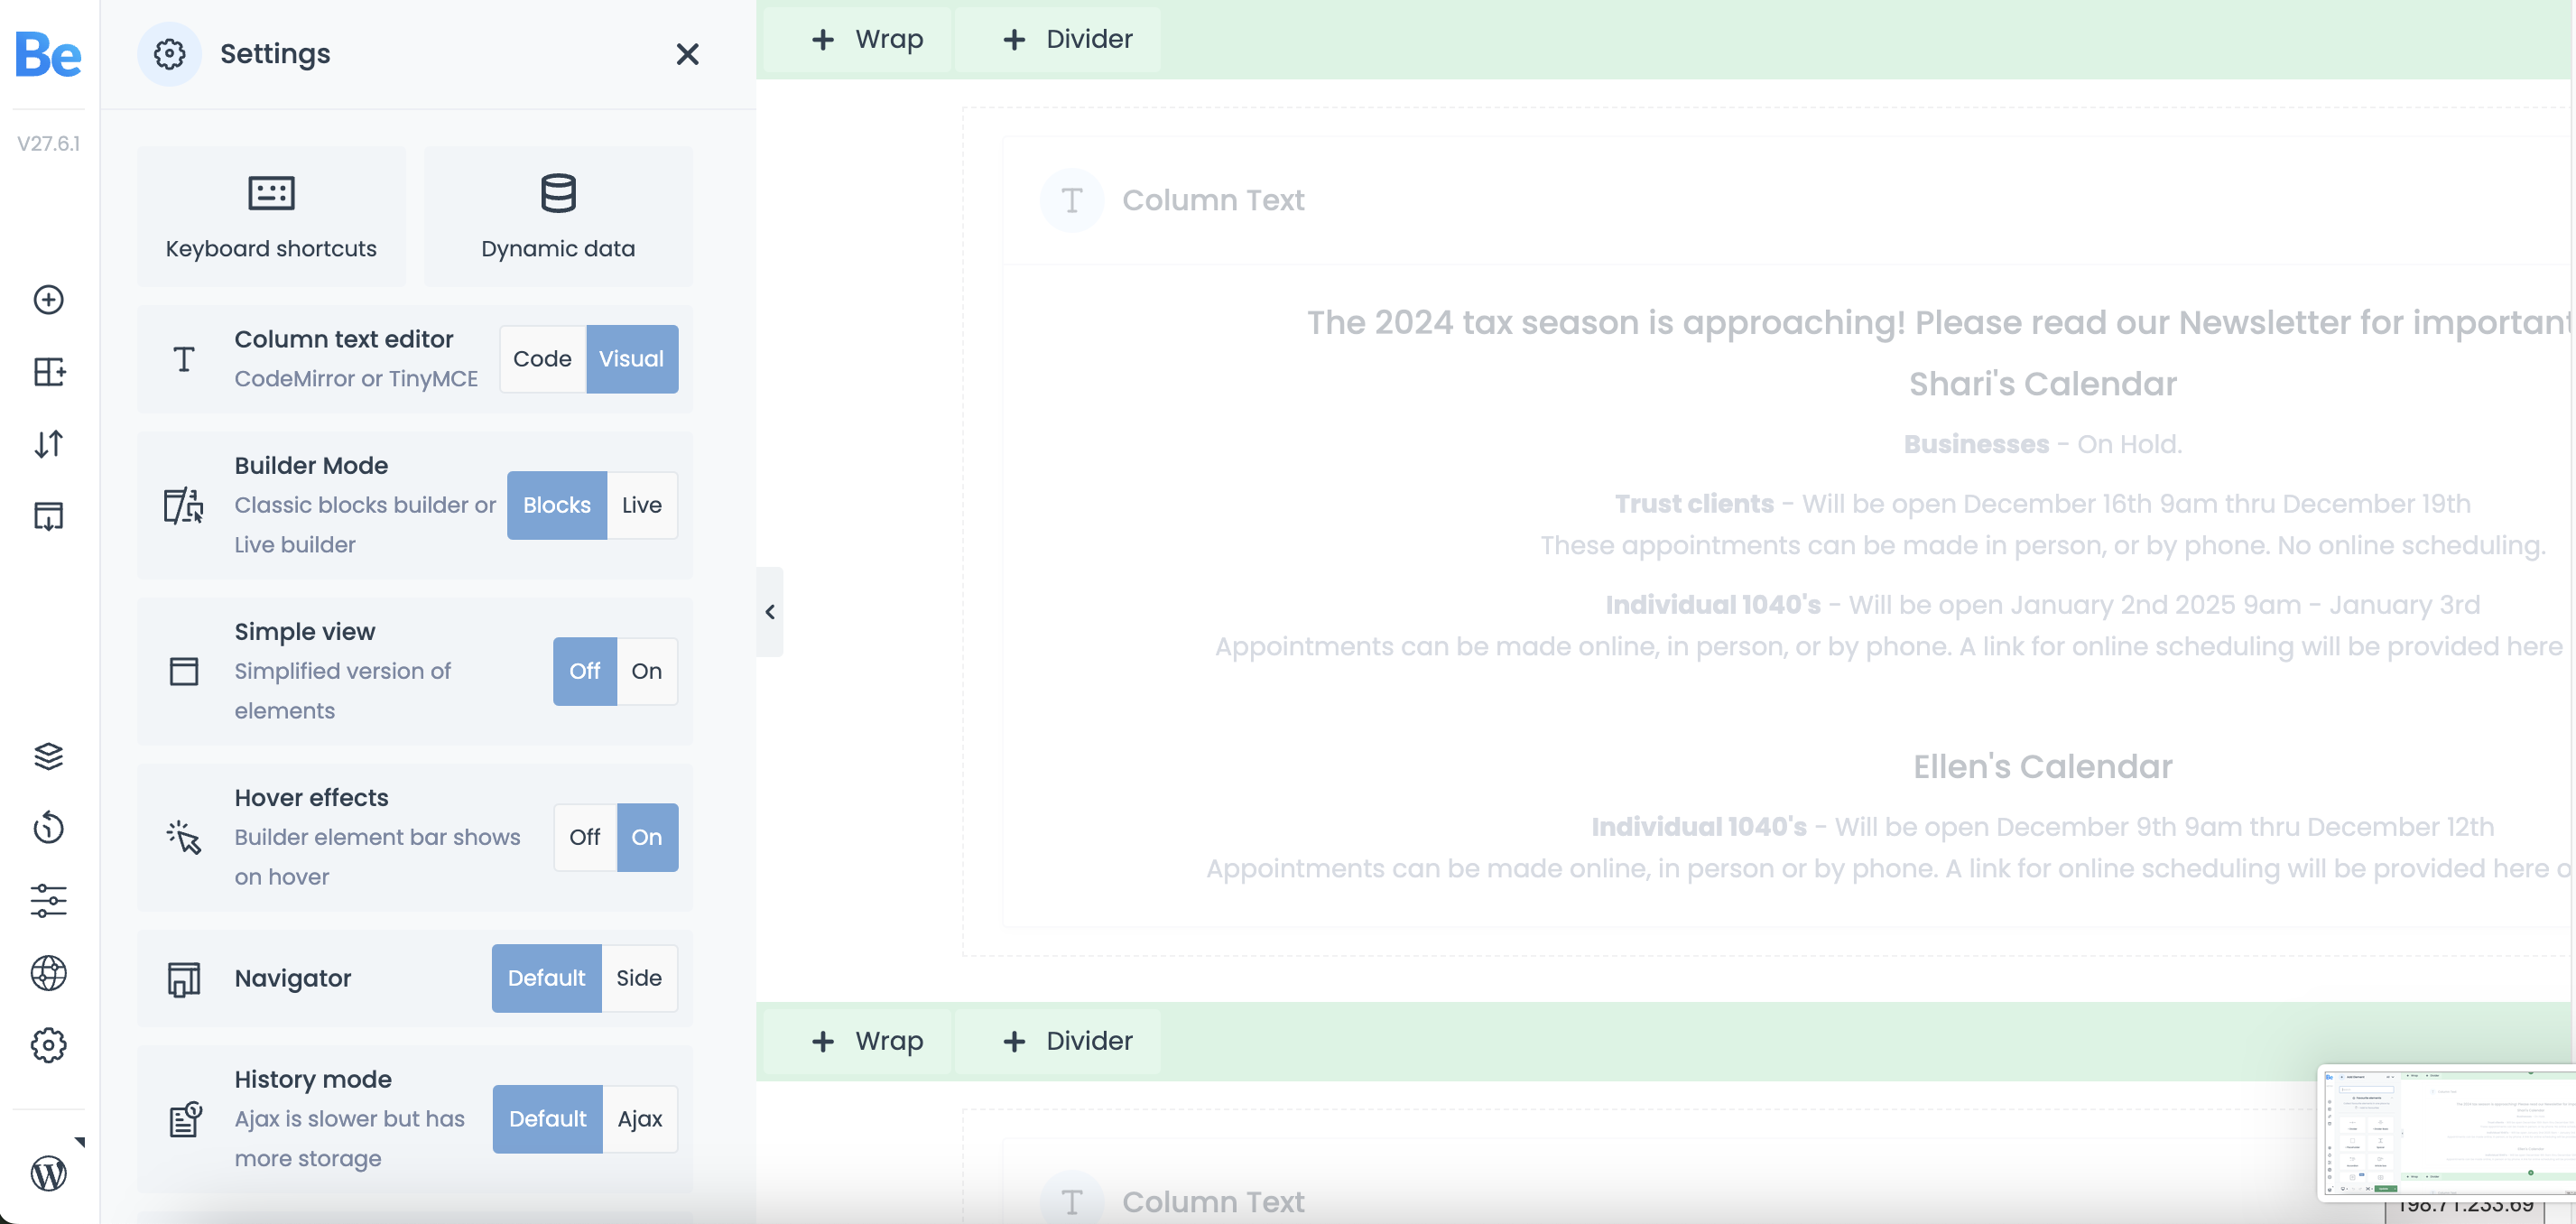Click the Visual editor button
The image size is (2576, 1224).
point(629,358)
